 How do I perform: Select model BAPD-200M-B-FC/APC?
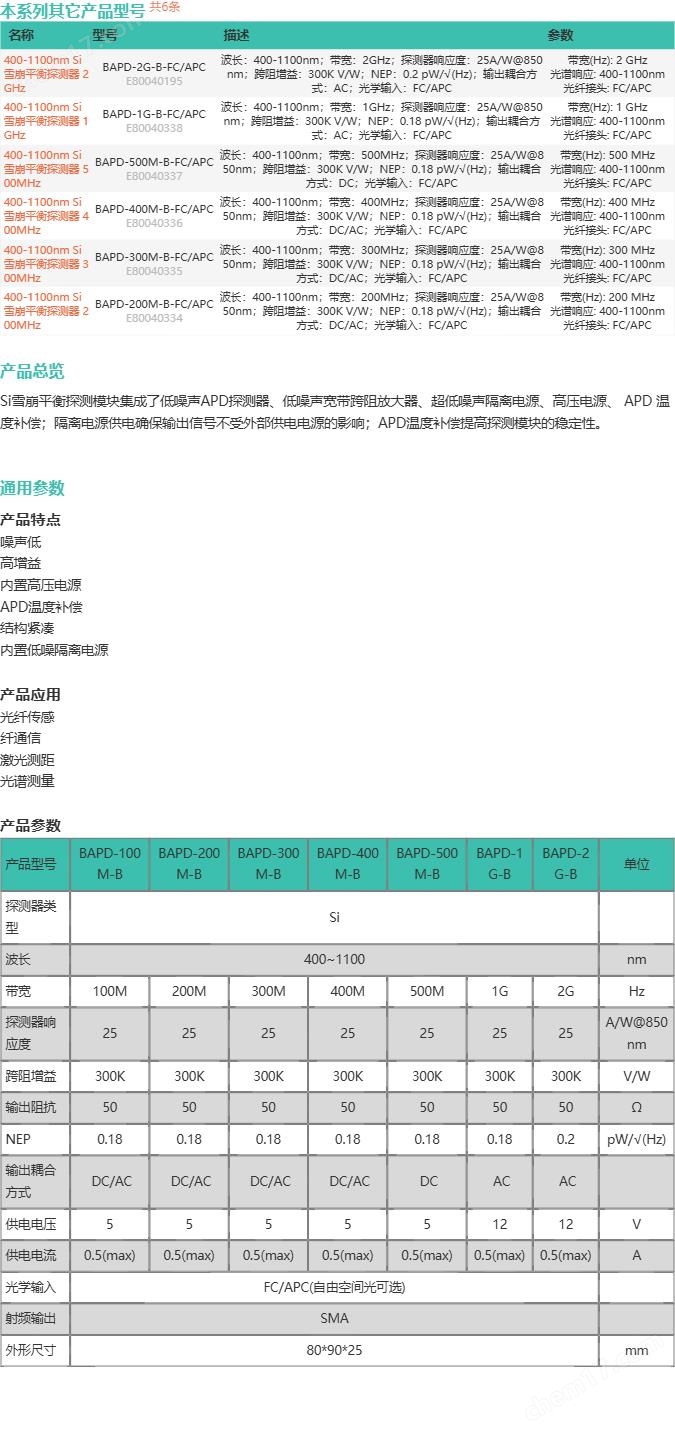click(154, 304)
